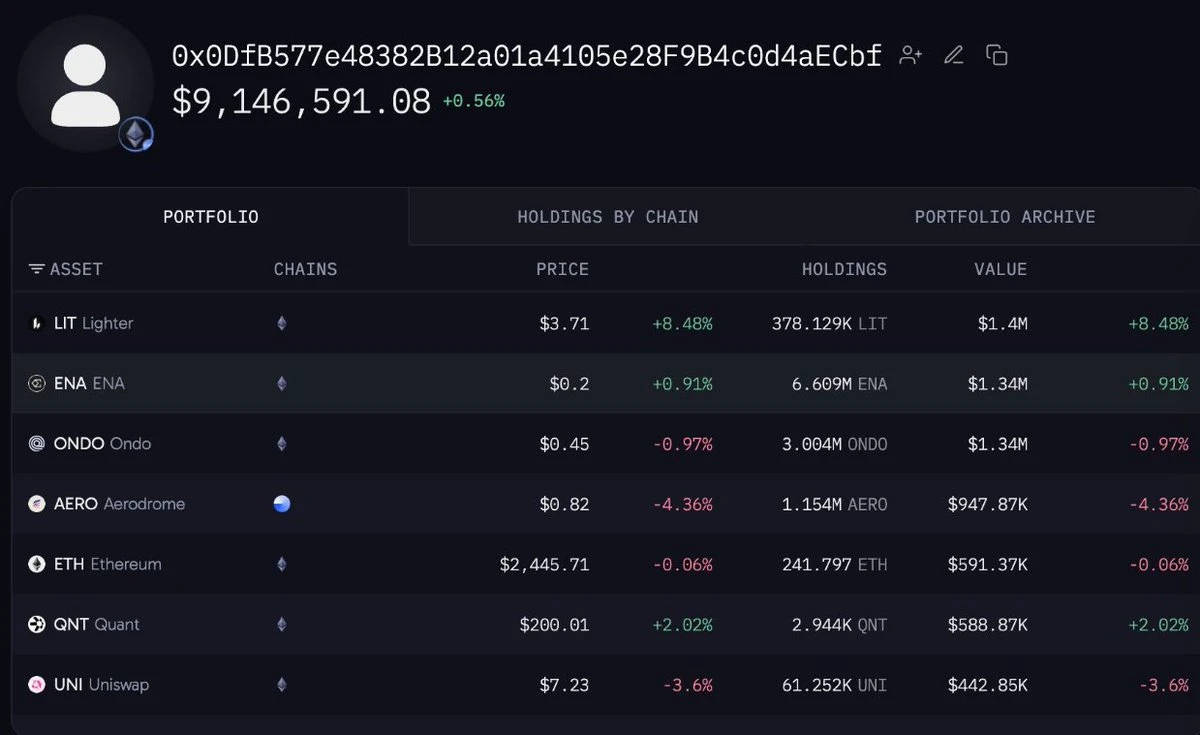
Task: Open the asset filter sort icon
Action: [37, 269]
